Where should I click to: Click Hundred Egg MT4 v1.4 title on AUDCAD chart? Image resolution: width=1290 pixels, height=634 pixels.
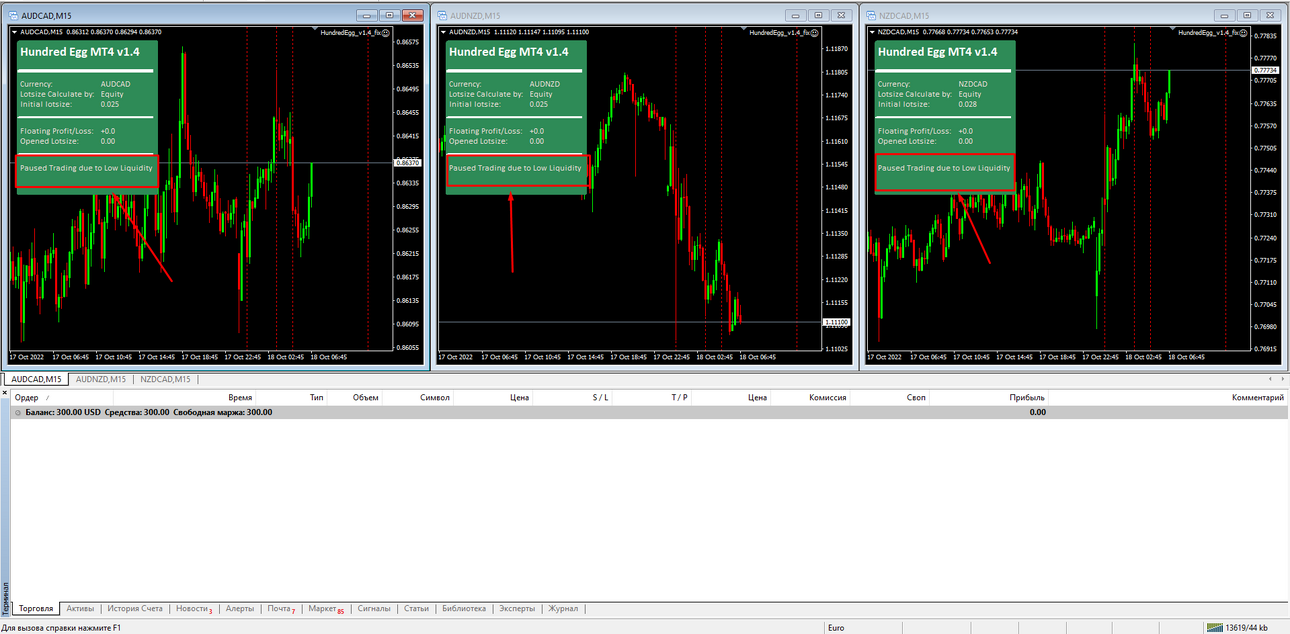80,52
